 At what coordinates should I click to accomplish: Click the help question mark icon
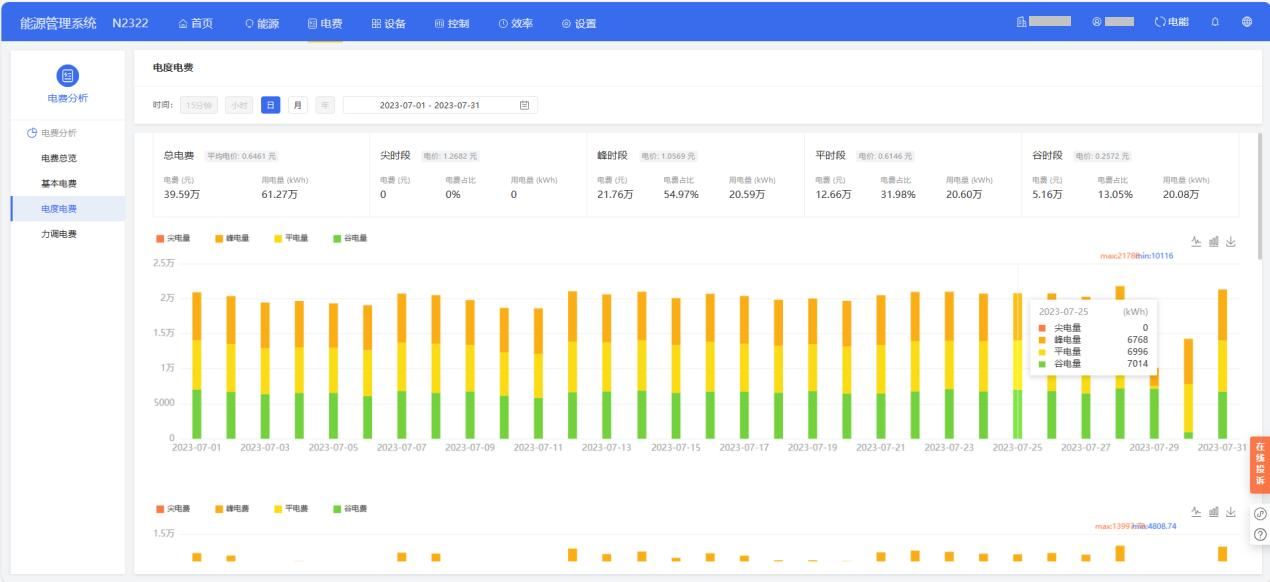pos(1259,534)
